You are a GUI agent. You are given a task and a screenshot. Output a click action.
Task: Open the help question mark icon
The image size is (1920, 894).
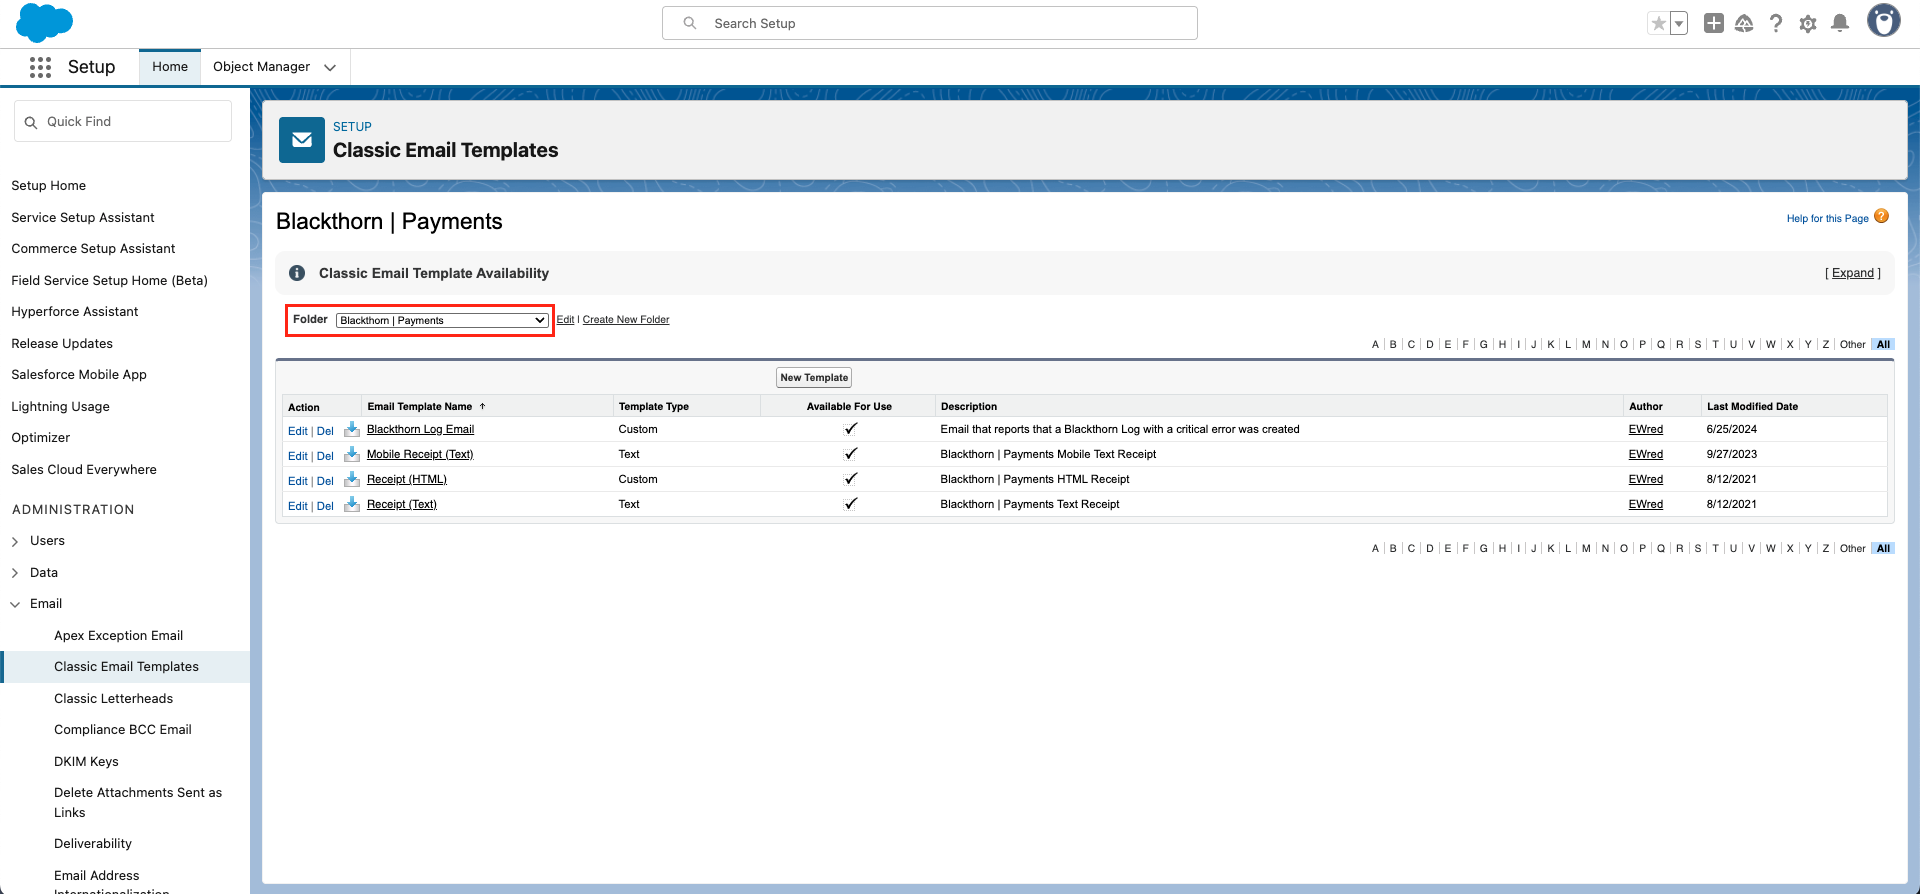tap(1776, 23)
